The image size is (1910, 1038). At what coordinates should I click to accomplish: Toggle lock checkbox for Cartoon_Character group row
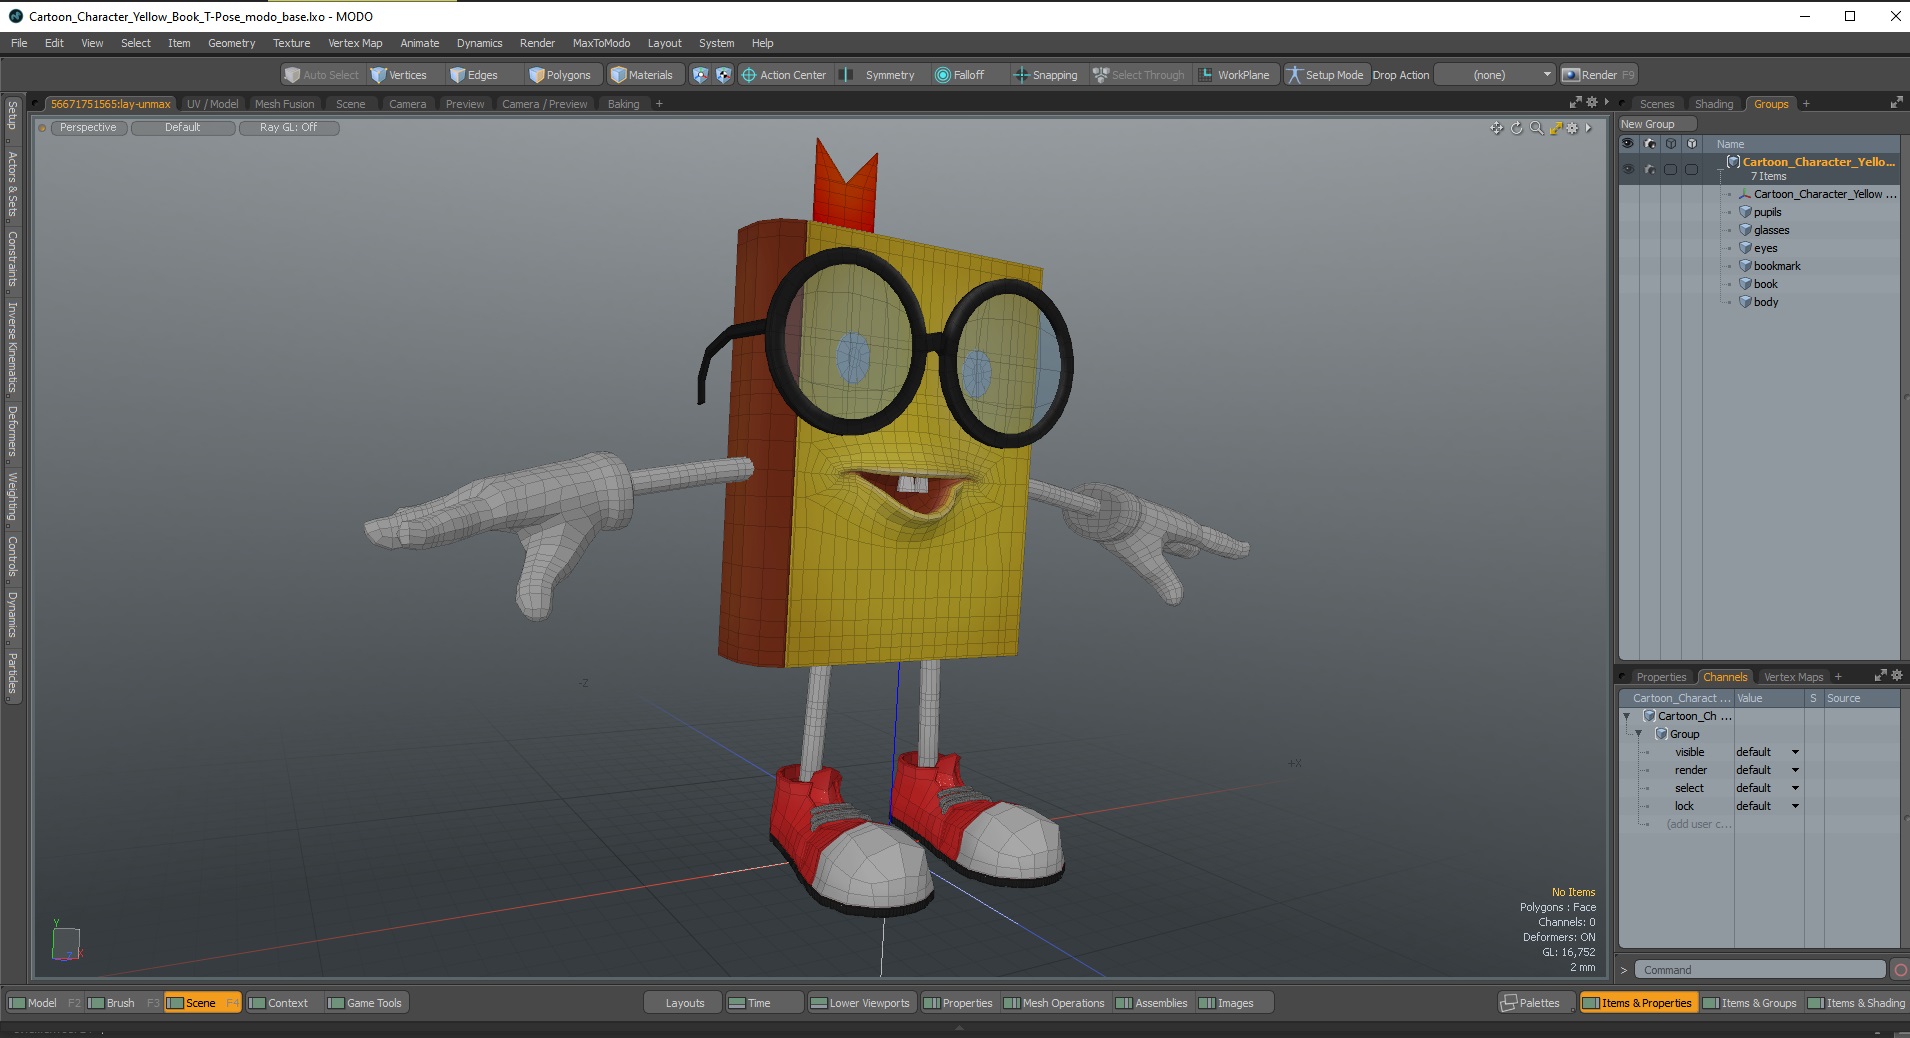pyautogui.click(x=1692, y=169)
